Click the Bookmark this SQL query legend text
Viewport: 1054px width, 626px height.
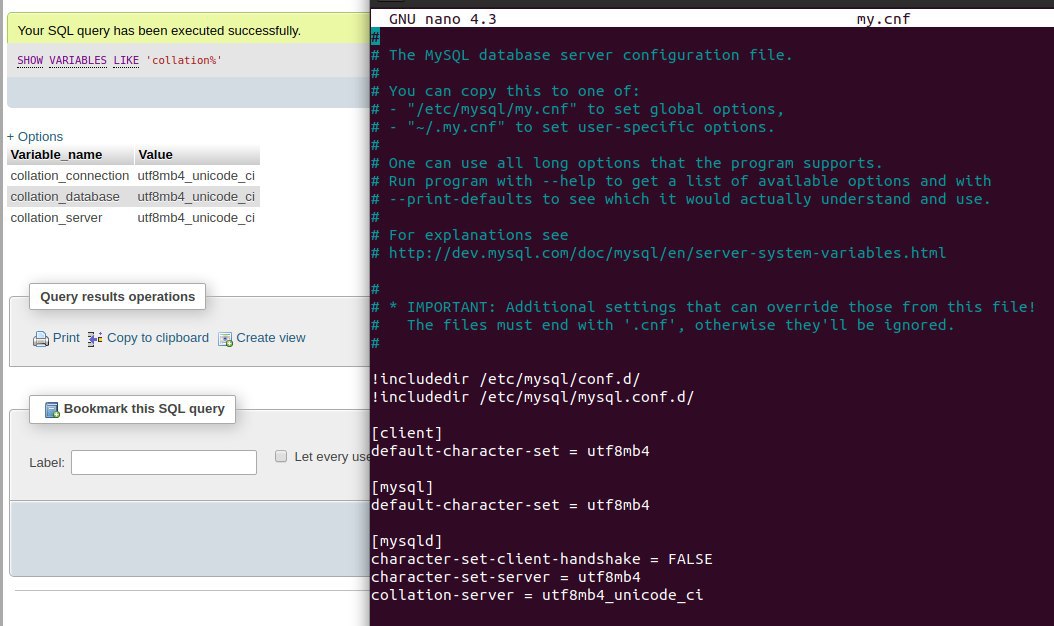pyautogui.click(x=144, y=409)
